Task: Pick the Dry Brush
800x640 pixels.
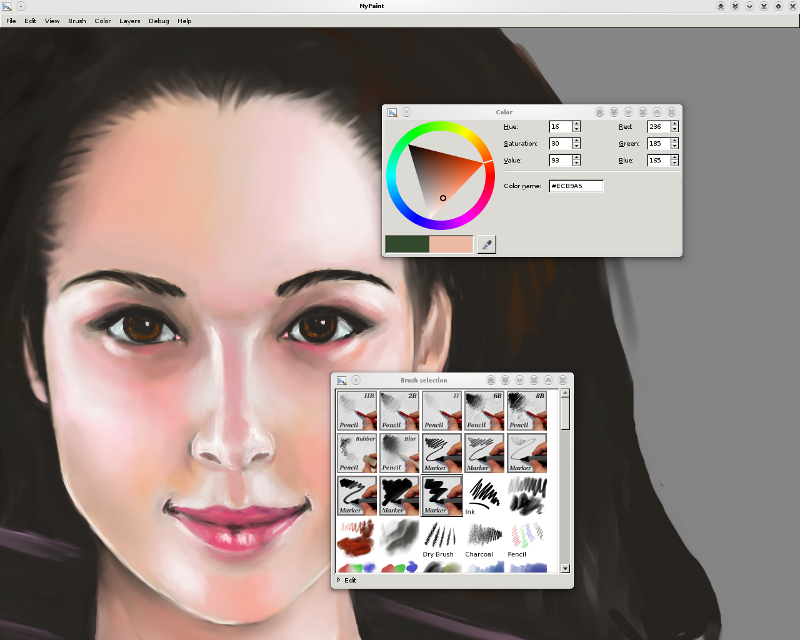Action: tap(438, 533)
